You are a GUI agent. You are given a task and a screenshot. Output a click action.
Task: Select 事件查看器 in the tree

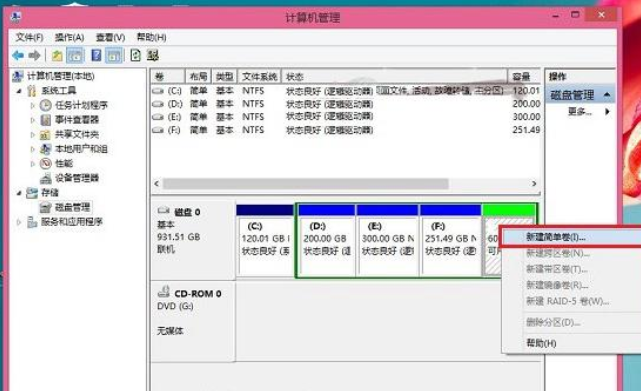coord(76,120)
